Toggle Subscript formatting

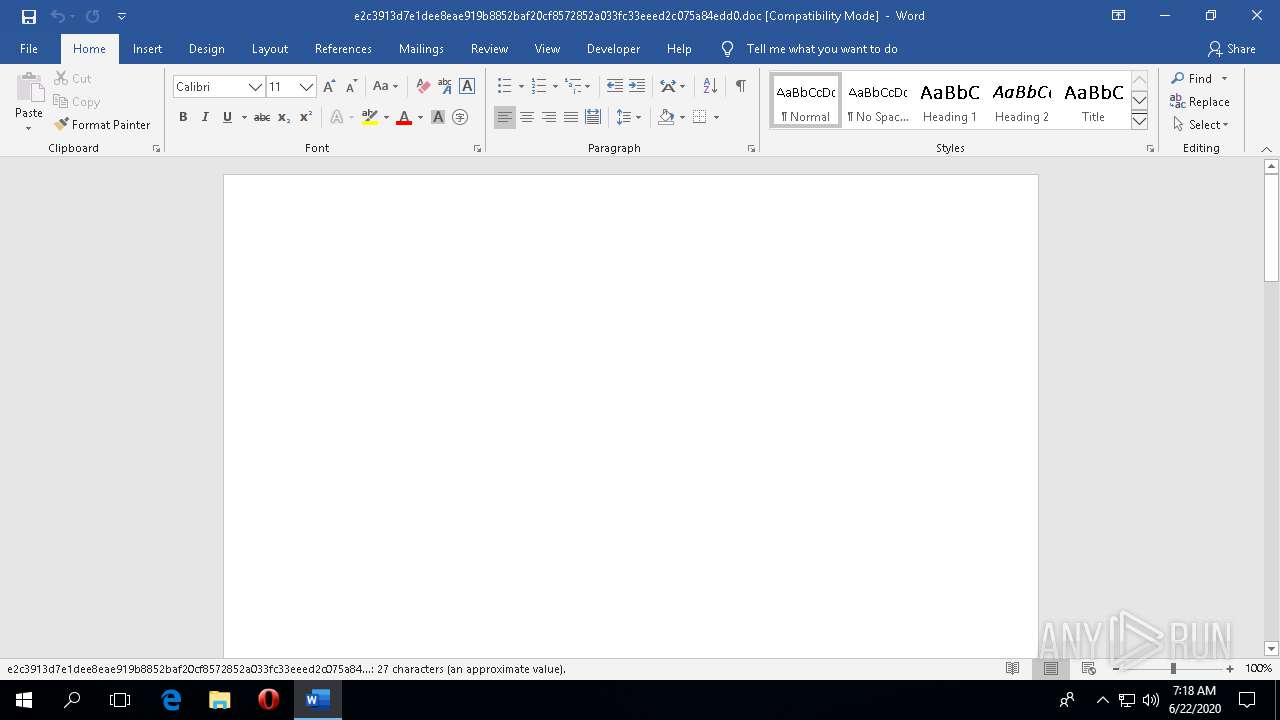click(284, 117)
